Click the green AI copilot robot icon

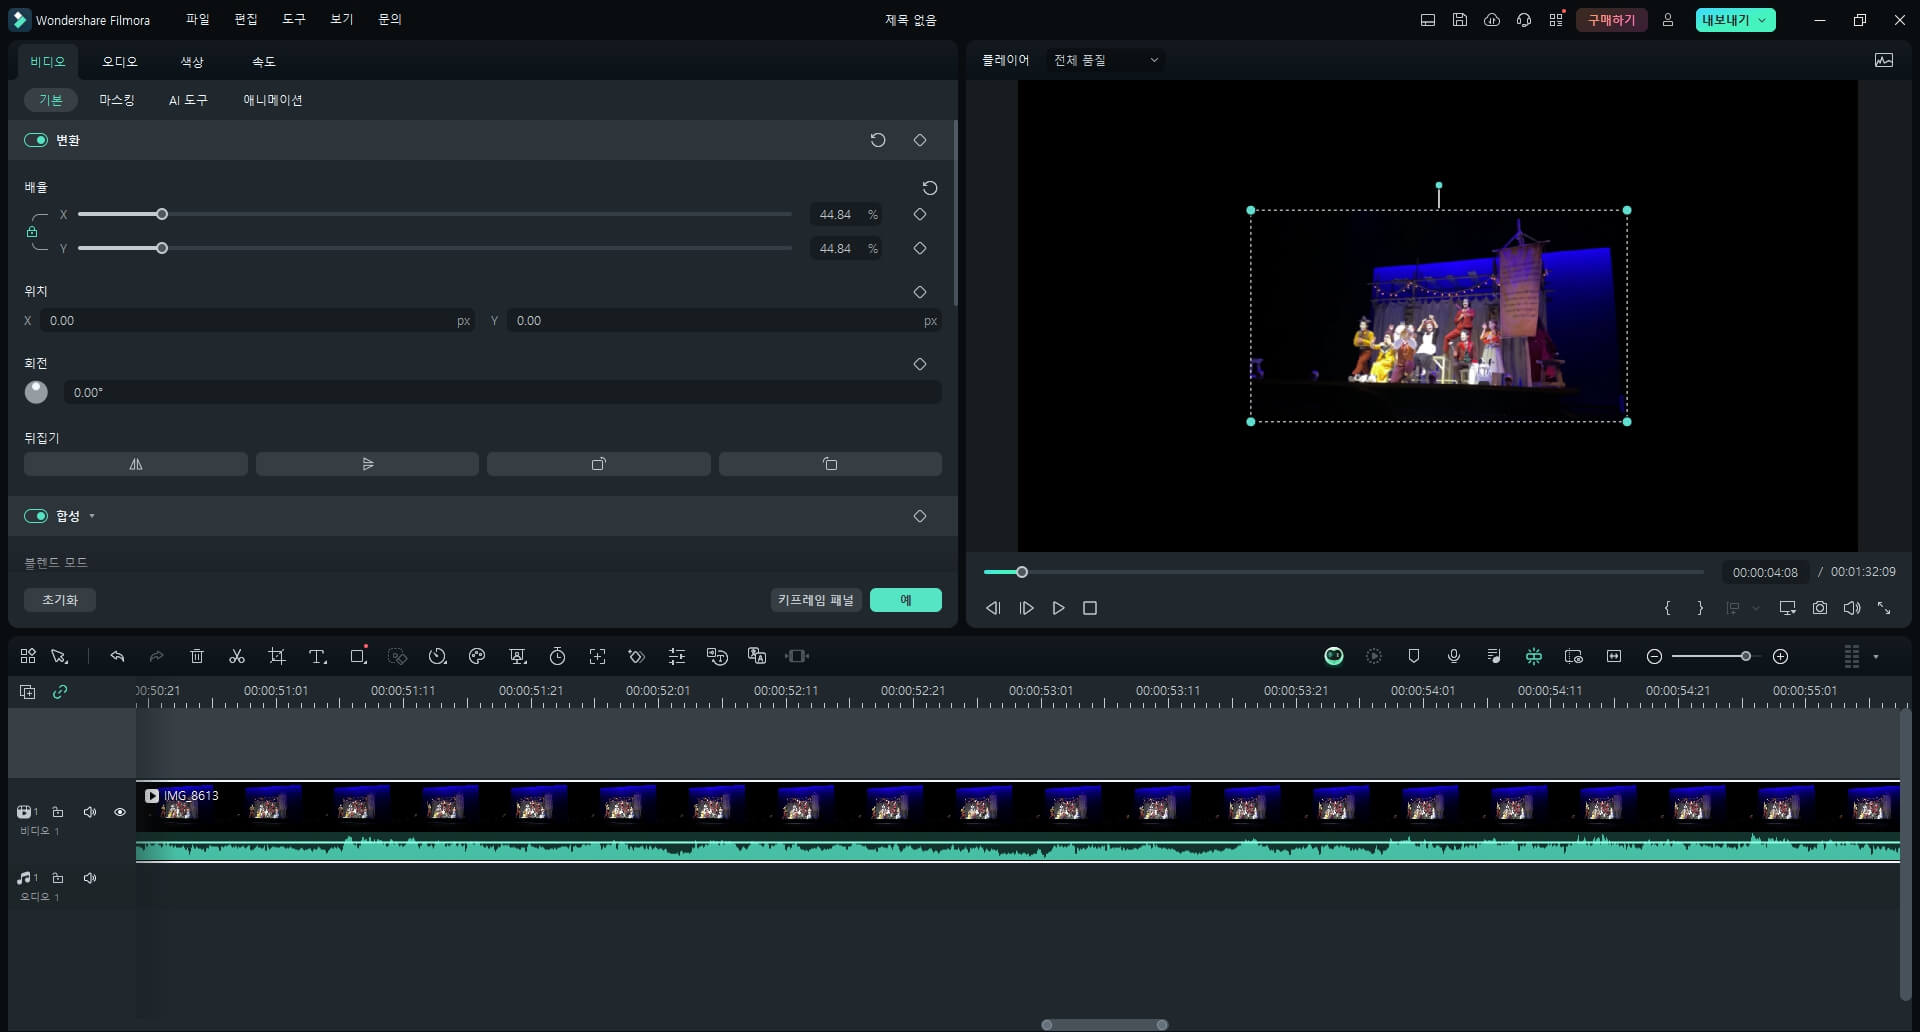click(x=1334, y=656)
